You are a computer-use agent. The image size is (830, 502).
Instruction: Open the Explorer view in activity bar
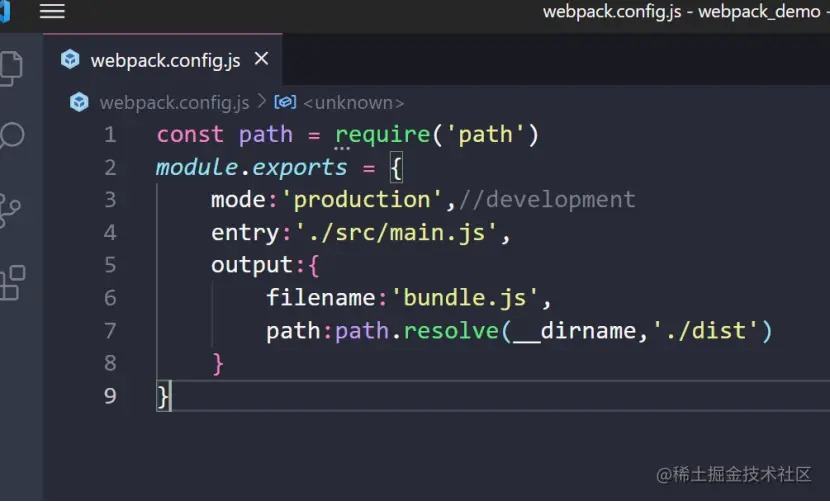click(12, 68)
